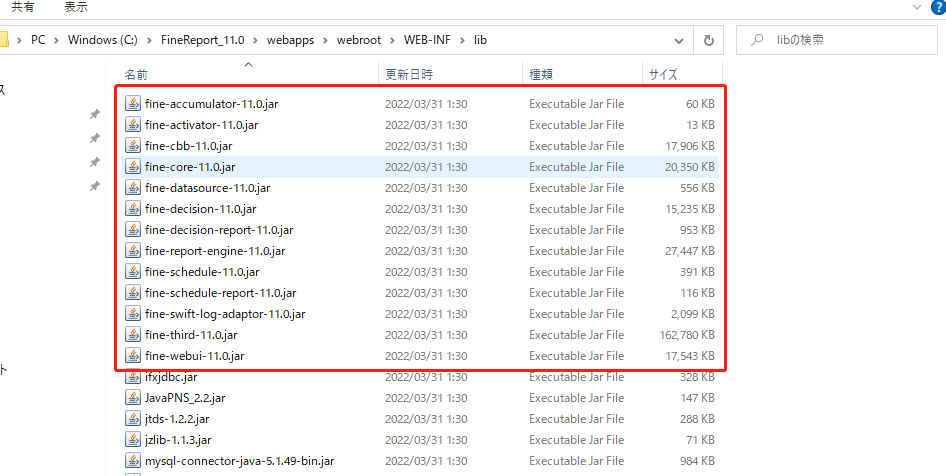Expand the chevron after FineReport_11.0 in path
Viewport: 946px width, 476px height.
pos(255,40)
